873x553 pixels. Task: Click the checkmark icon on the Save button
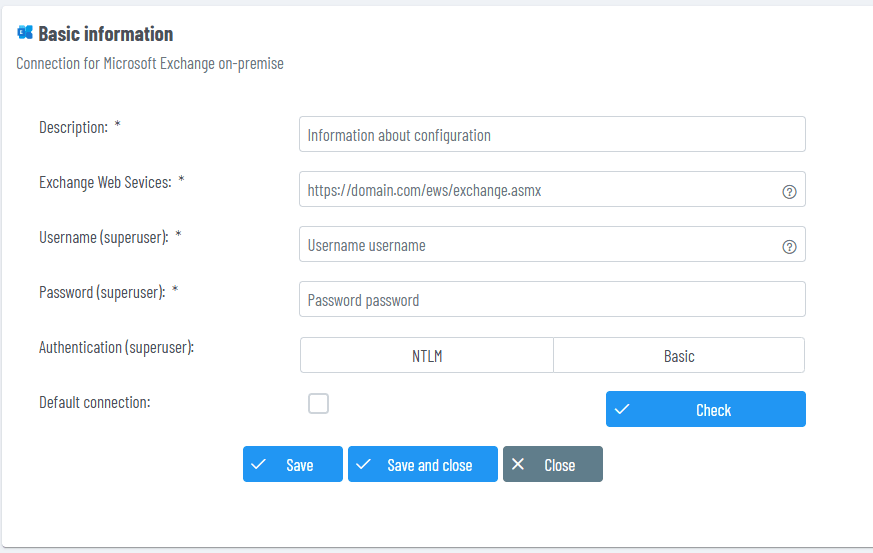pos(259,464)
